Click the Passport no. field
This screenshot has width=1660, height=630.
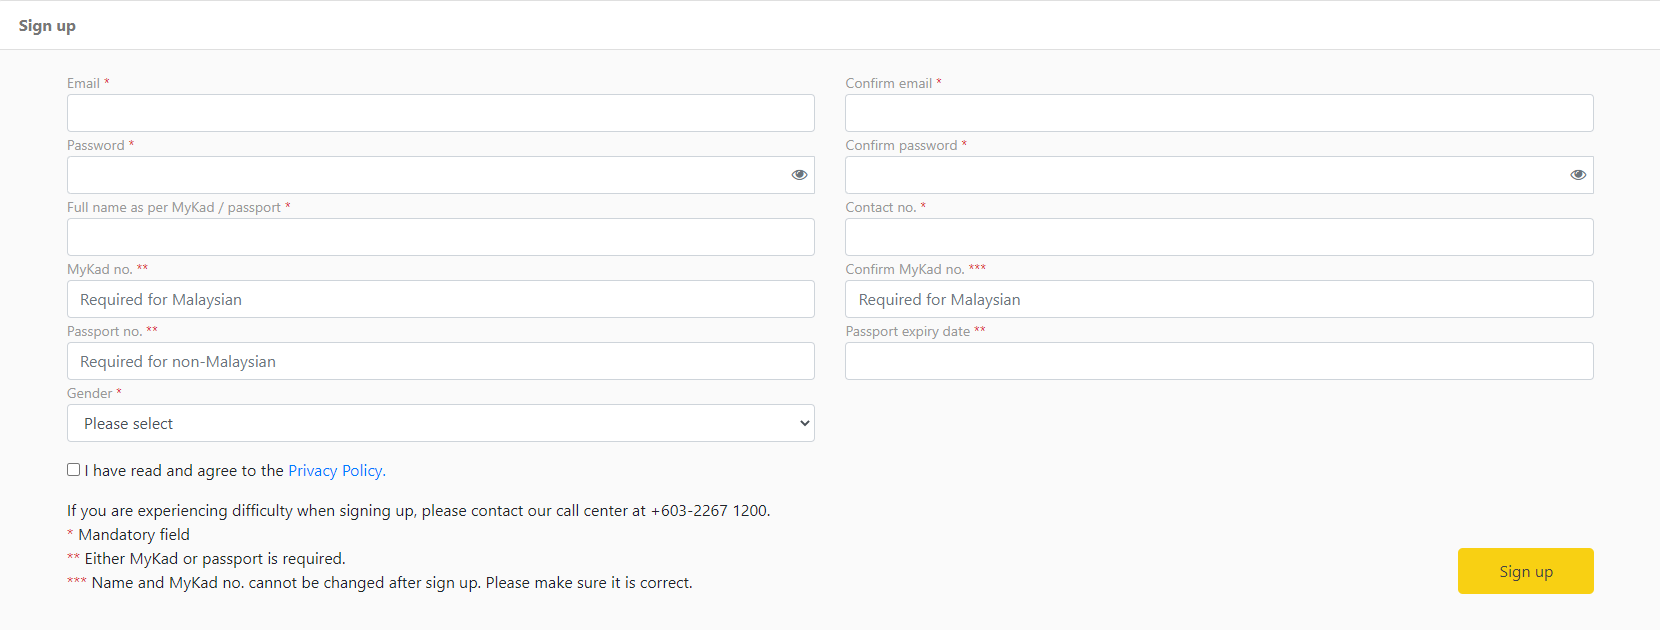click(x=440, y=361)
